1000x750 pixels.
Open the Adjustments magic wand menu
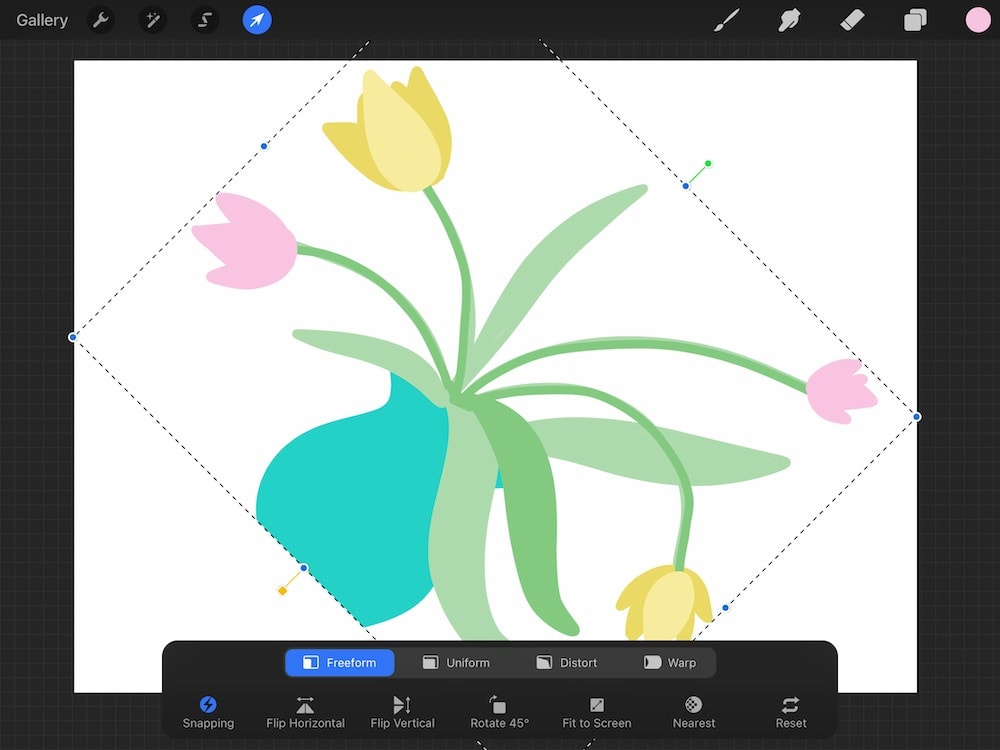152,20
